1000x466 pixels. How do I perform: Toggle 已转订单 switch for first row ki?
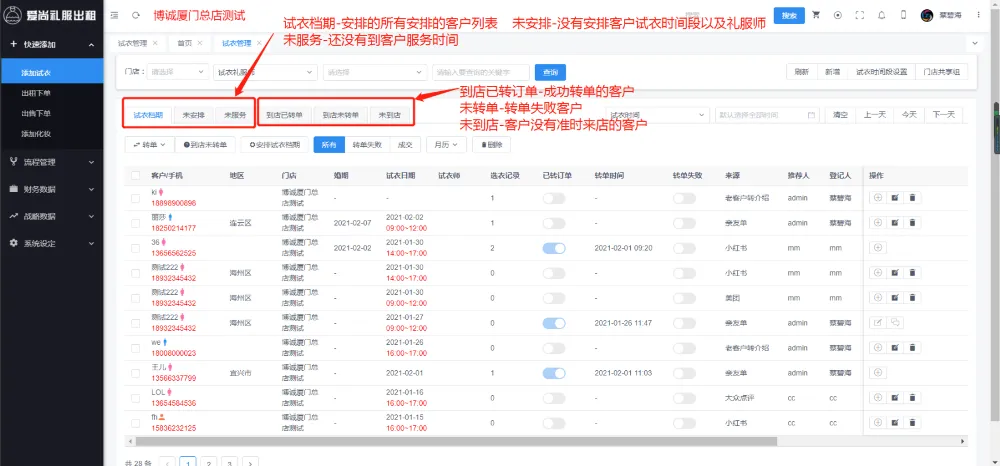click(554, 198)
